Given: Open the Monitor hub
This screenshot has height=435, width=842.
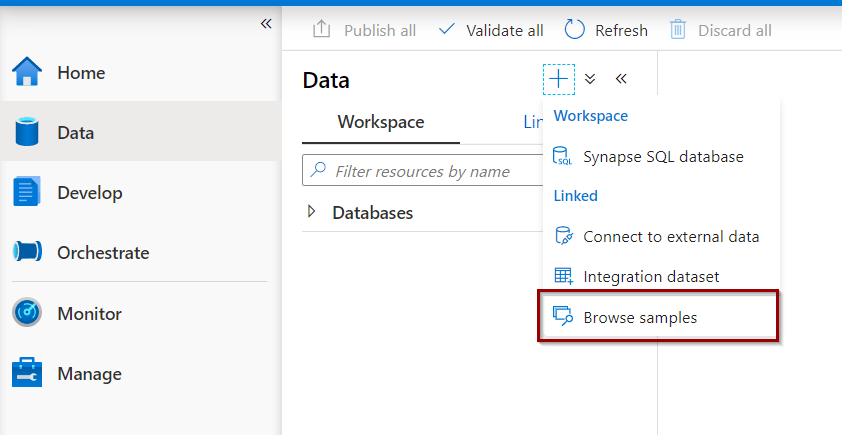Looking at the screenshot, I should 140,313.
